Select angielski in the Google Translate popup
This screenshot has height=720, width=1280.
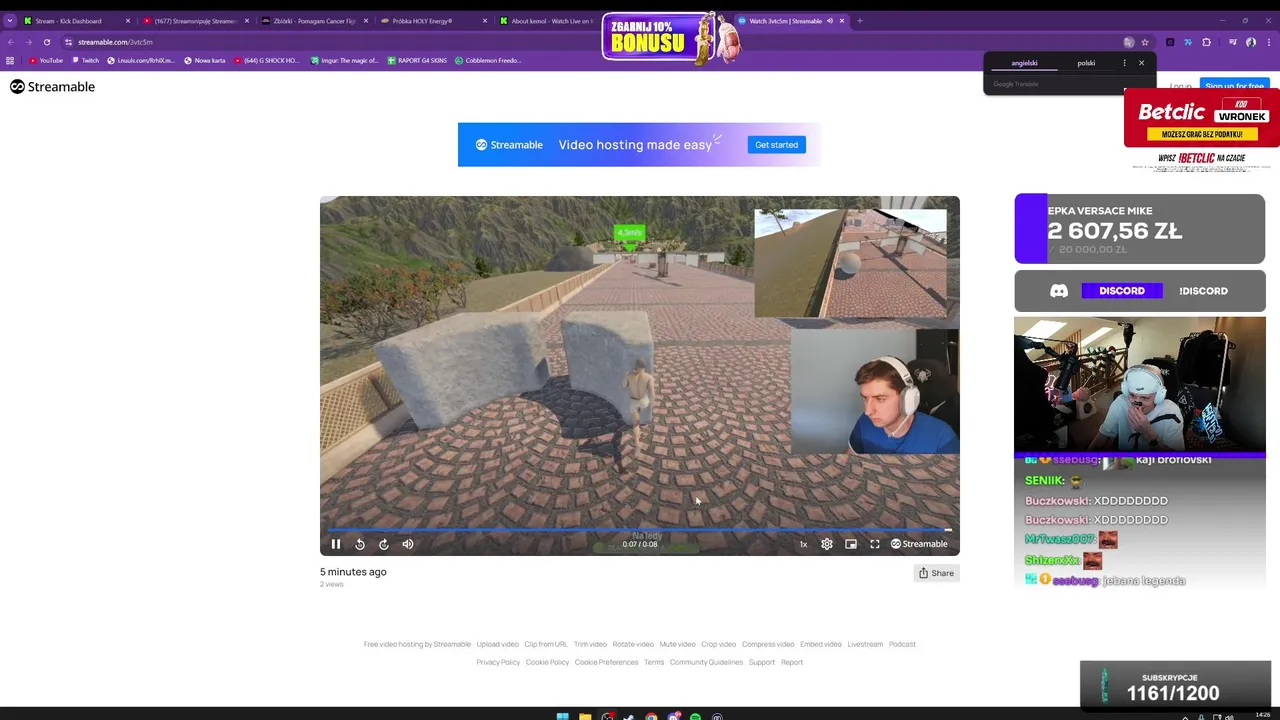coord(1024,63)
